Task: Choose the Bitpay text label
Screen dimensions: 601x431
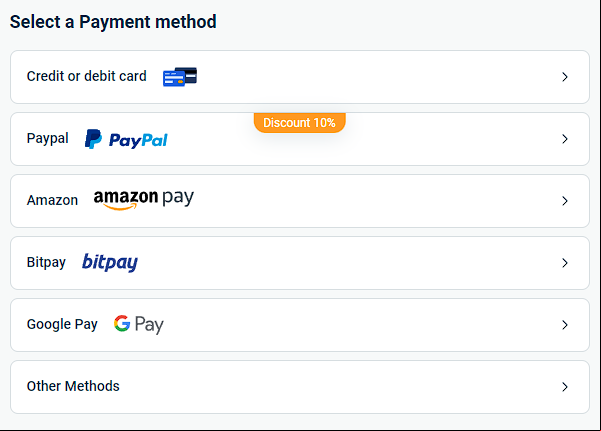Action: (x=46, y=263)
